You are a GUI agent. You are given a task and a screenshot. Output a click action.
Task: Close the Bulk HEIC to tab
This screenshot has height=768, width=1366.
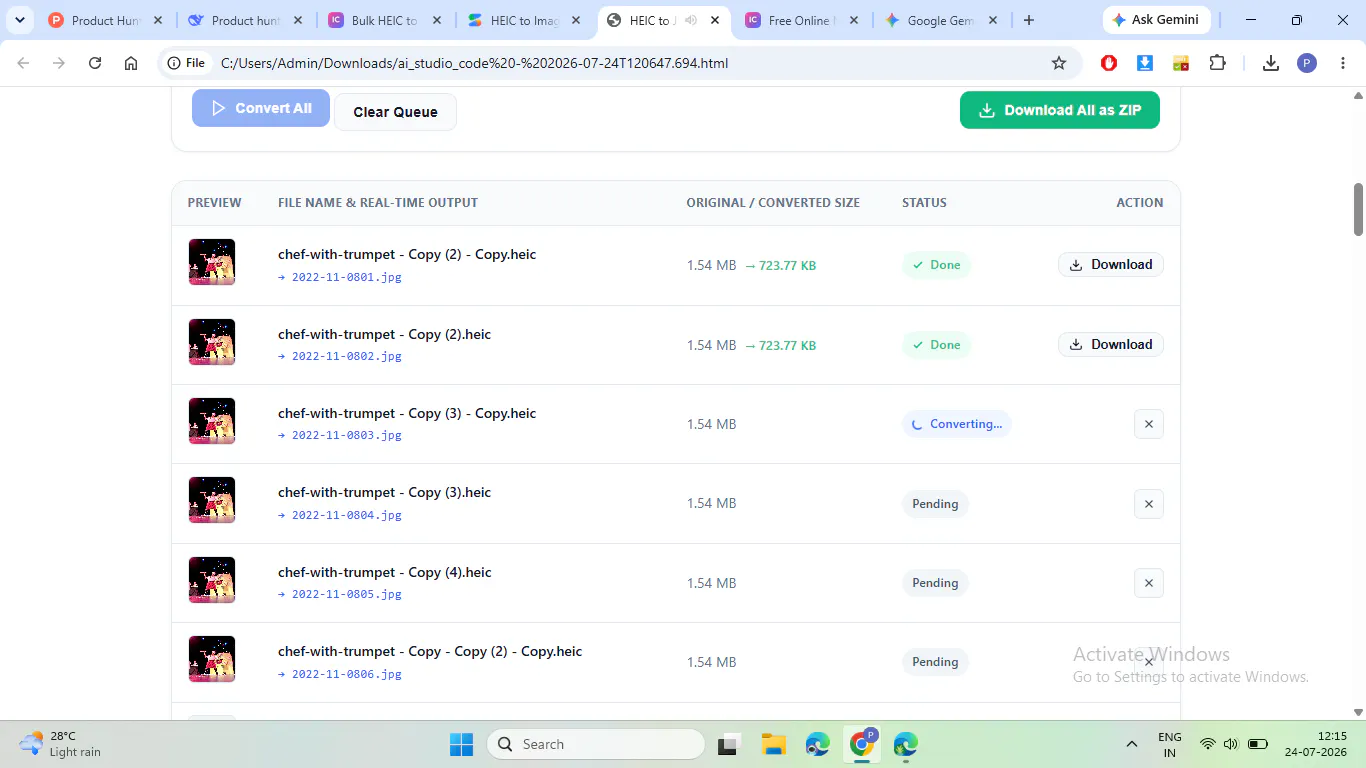pos(437,20)
